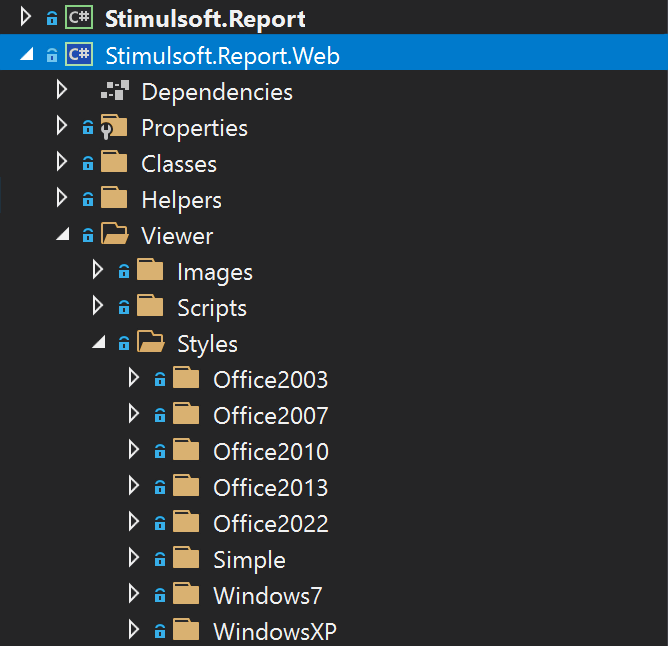This screenshot has width=668, height=646.
Task: Click the Office2022 folder icon
Action: [x=186, y=521]
